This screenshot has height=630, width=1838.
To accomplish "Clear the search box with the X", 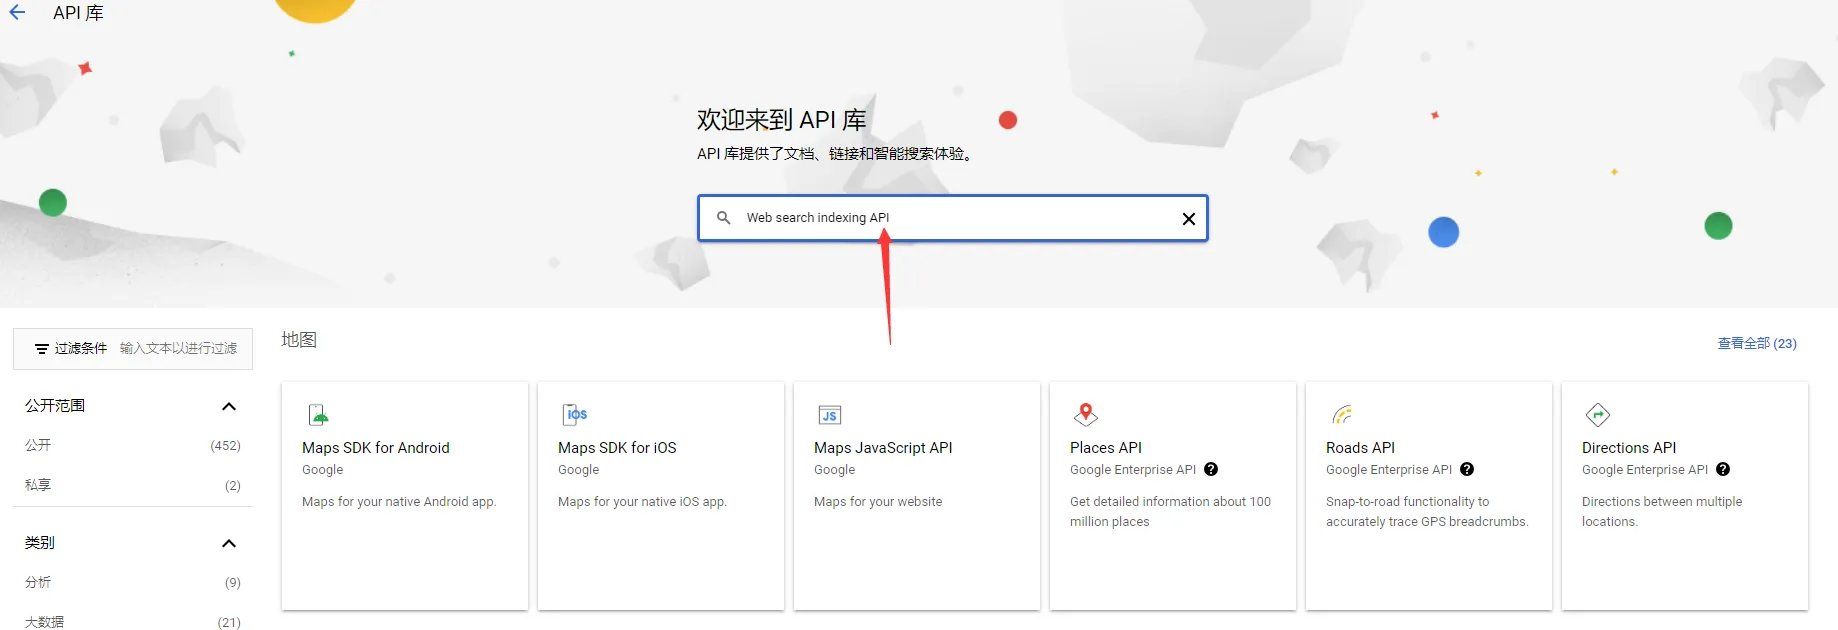I will click(1189, 219).
